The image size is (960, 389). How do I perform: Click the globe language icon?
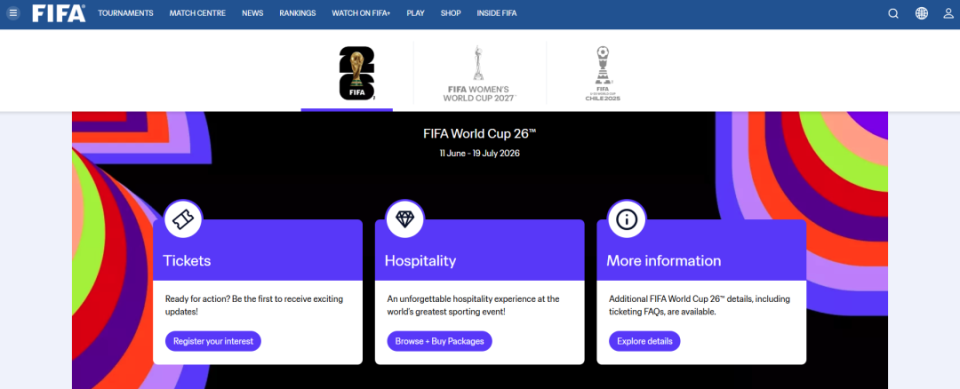[x=921, y=13]
